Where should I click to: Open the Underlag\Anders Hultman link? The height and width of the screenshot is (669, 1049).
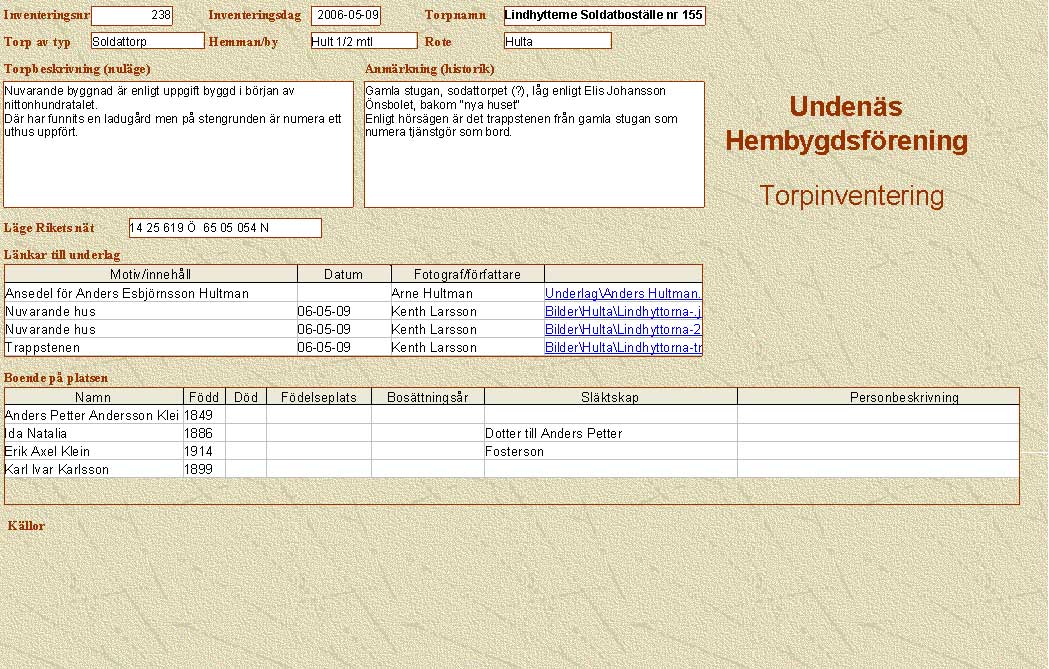(x=622, y=294)
